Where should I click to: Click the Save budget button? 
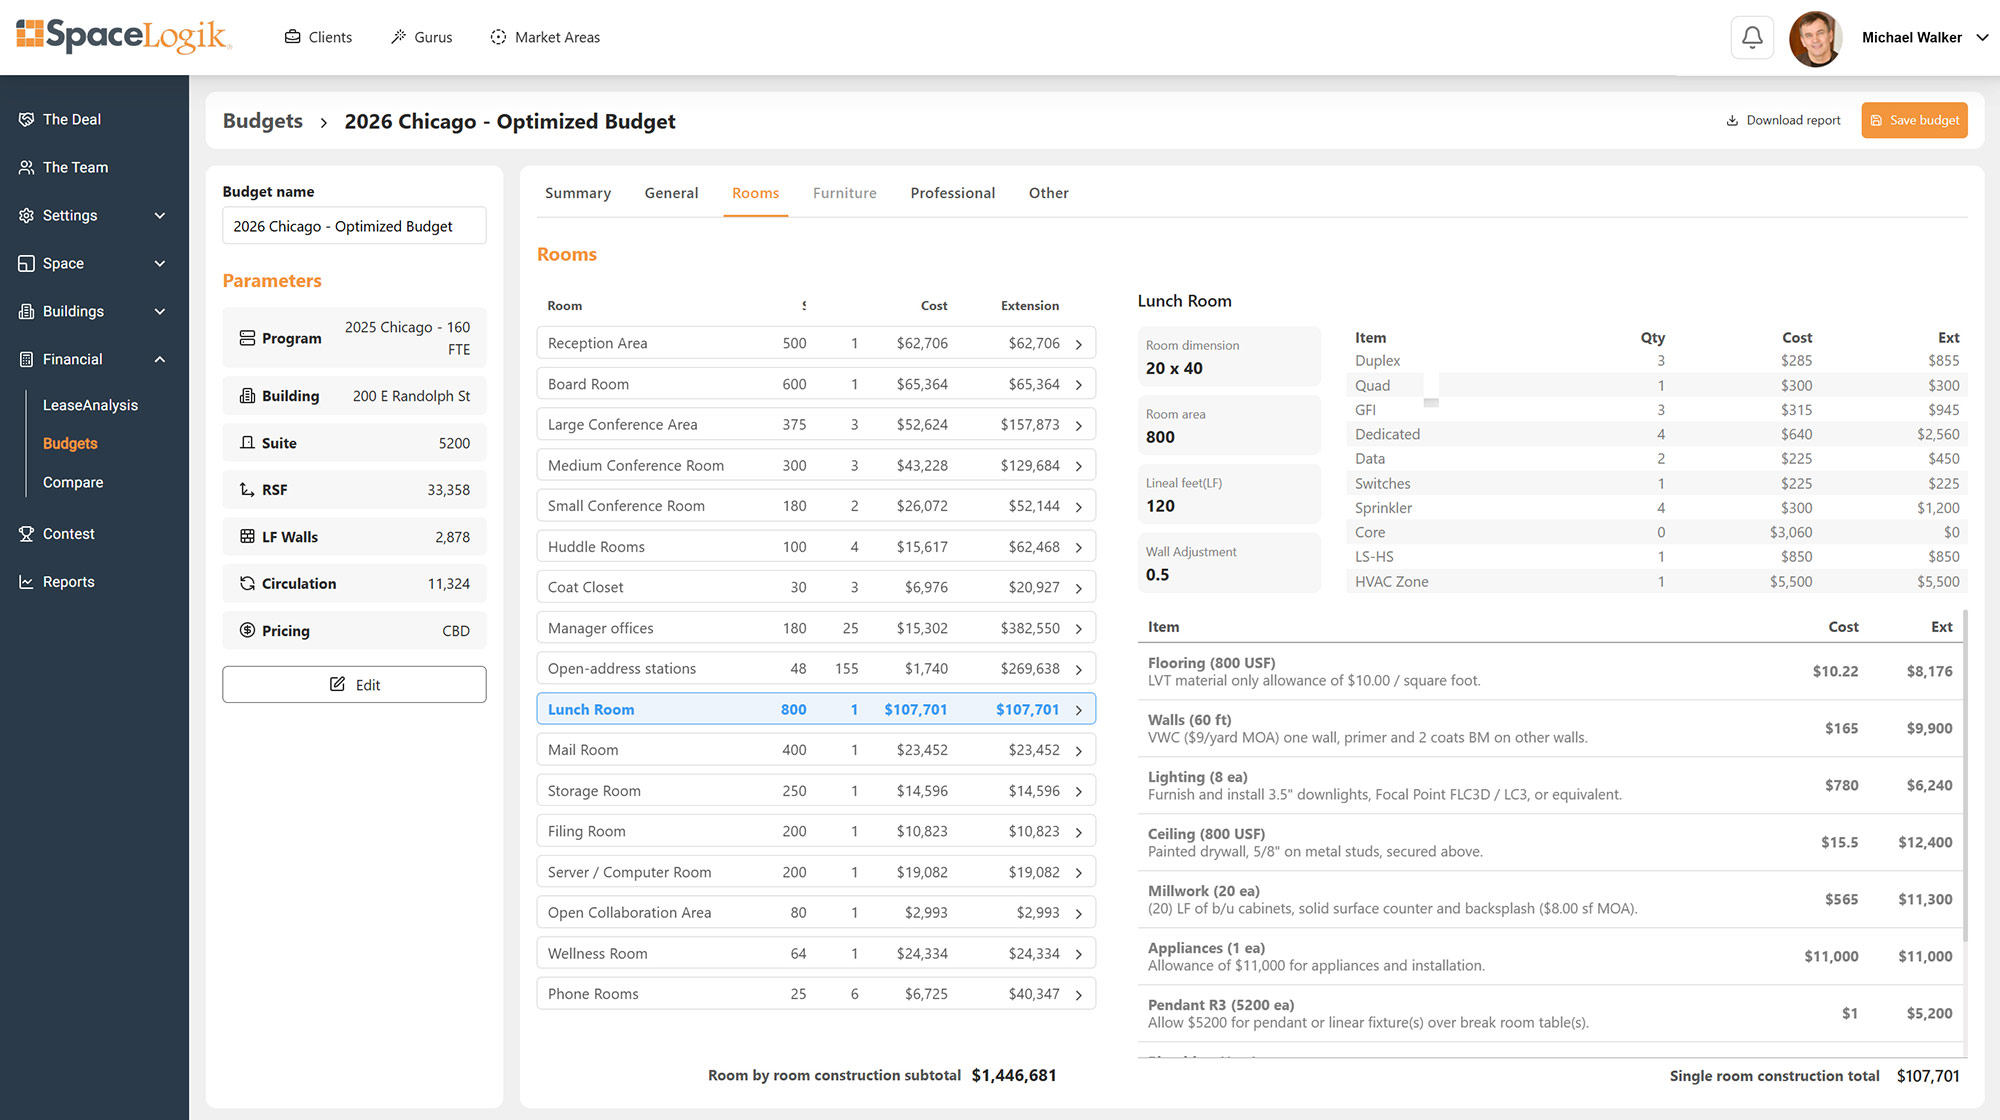[1913, 120]
